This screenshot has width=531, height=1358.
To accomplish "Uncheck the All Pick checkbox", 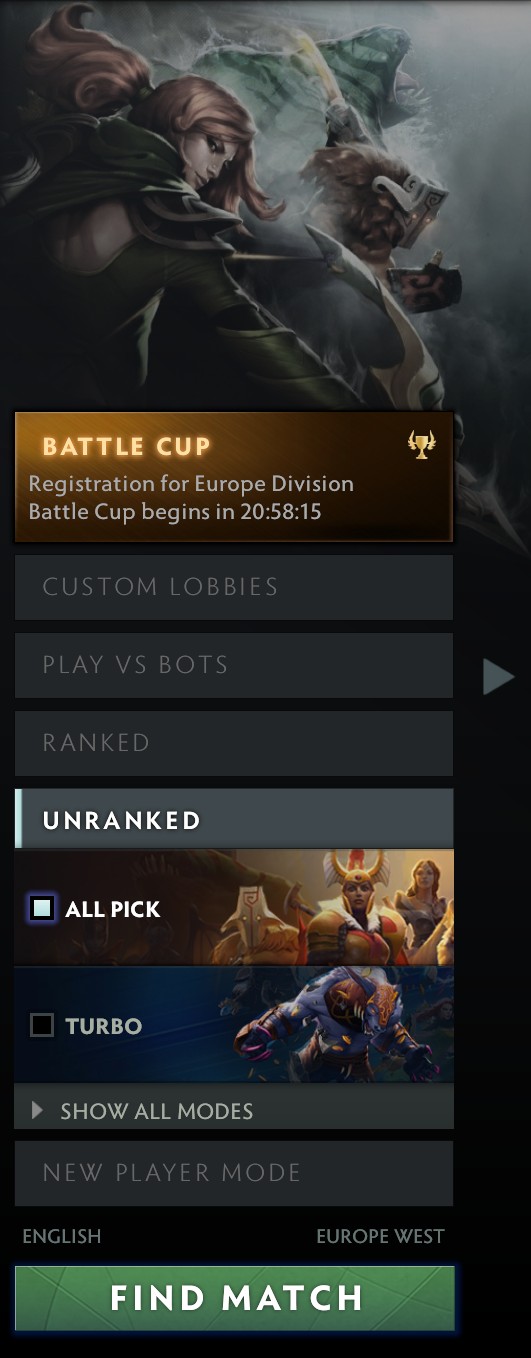I will (x=42, y=909).
